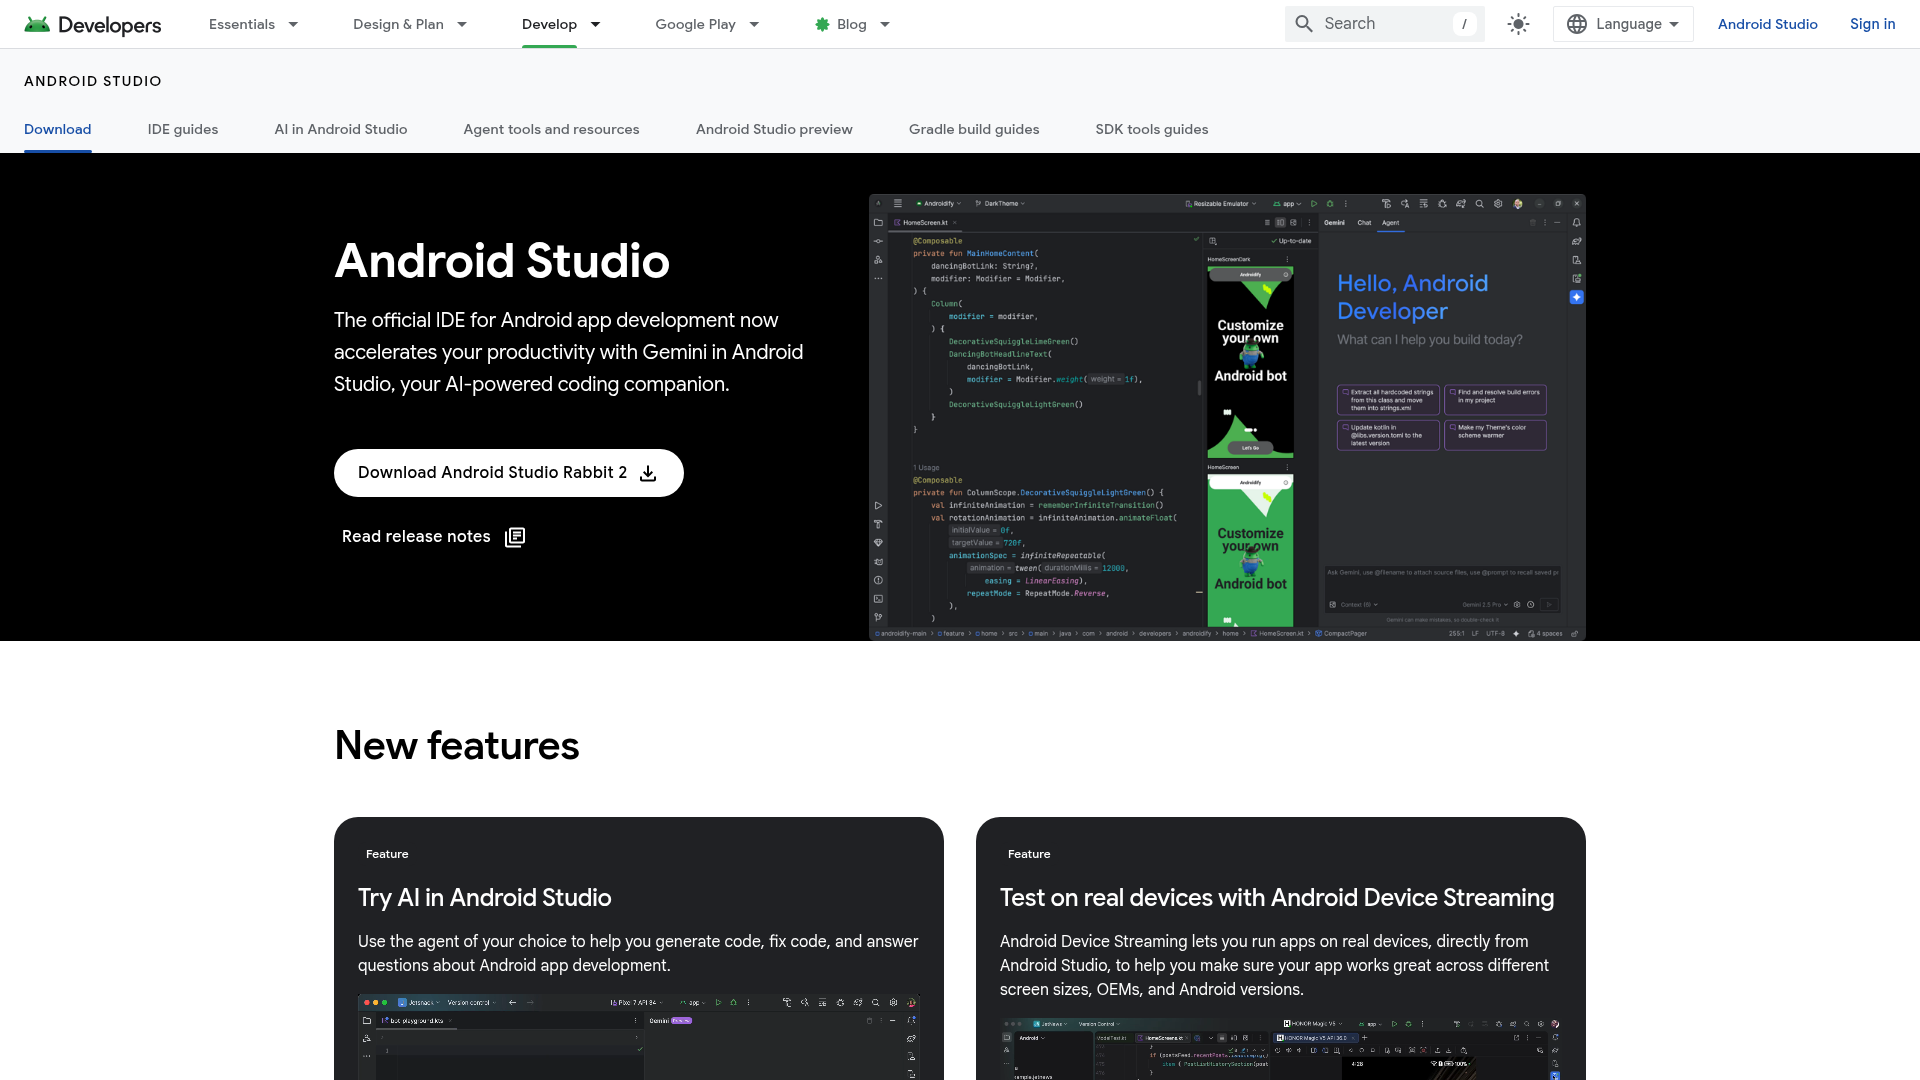1920x1080 pixels.
Task: Click the search magnifier icon
Action: pos(1304,24)
